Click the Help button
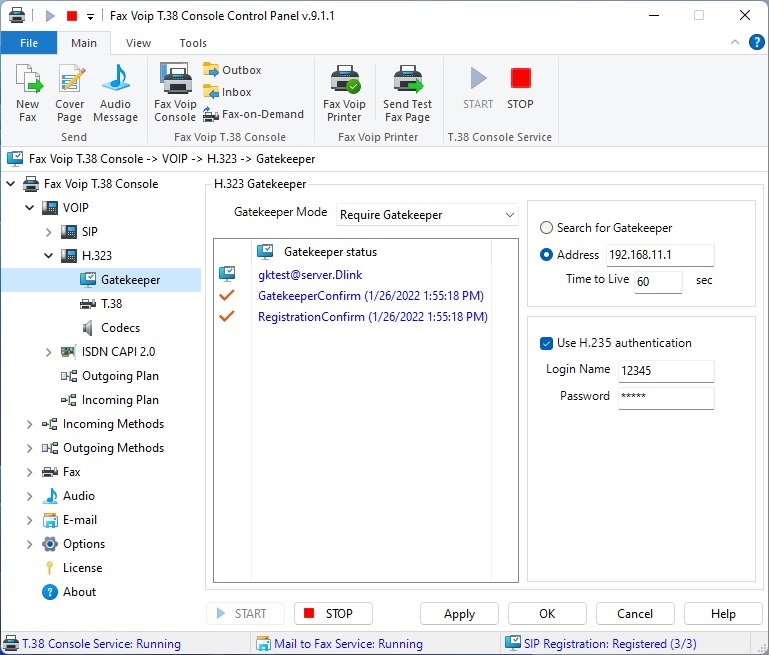This screenshot has width=769, height=655. [723, 613]
